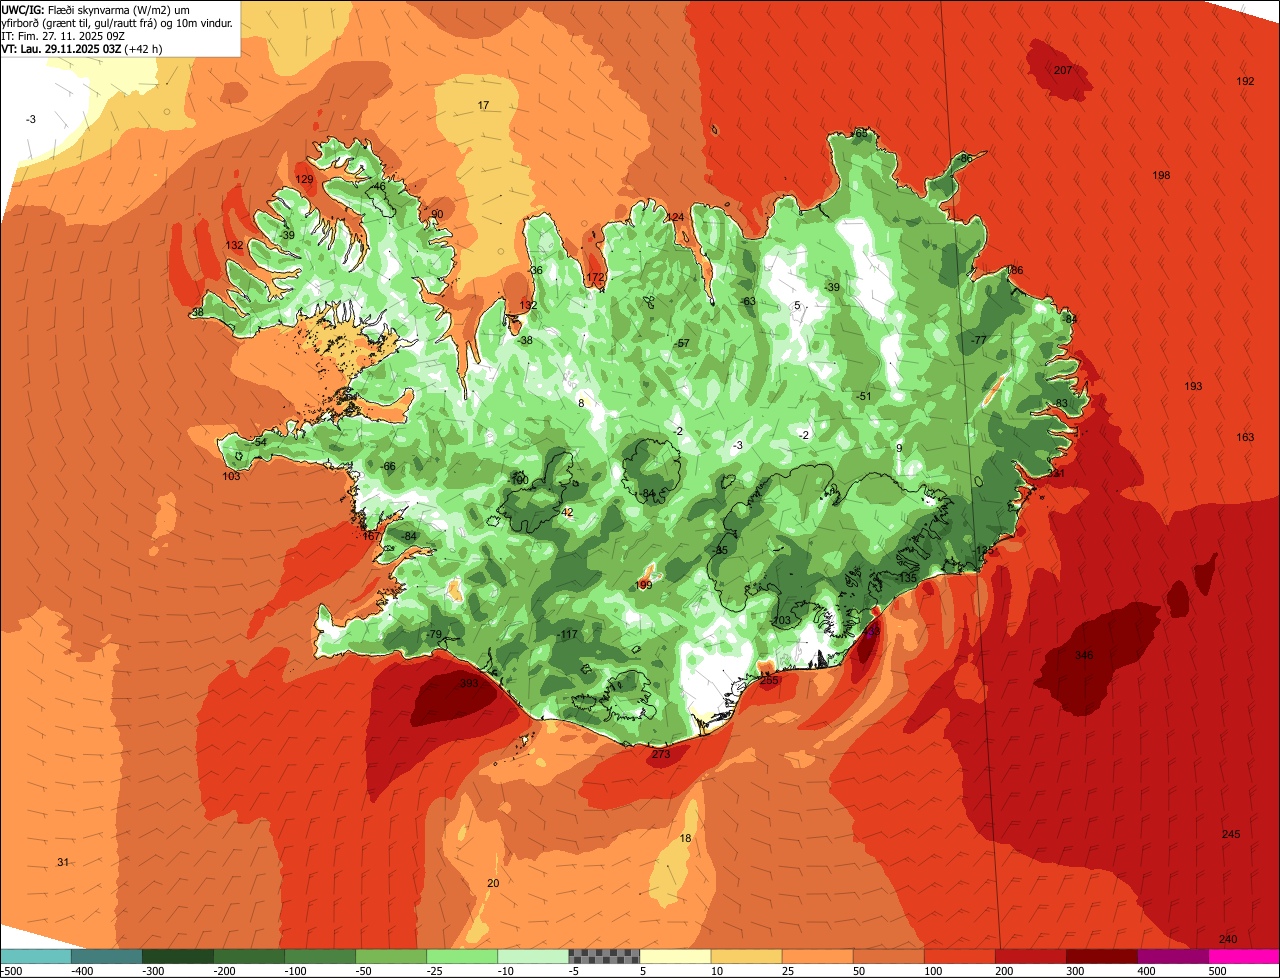This screenshot has width=1280, height=978.
Task: Pick the light orange legend swatch between 25 and 50
Action: [x=817, y=956]
